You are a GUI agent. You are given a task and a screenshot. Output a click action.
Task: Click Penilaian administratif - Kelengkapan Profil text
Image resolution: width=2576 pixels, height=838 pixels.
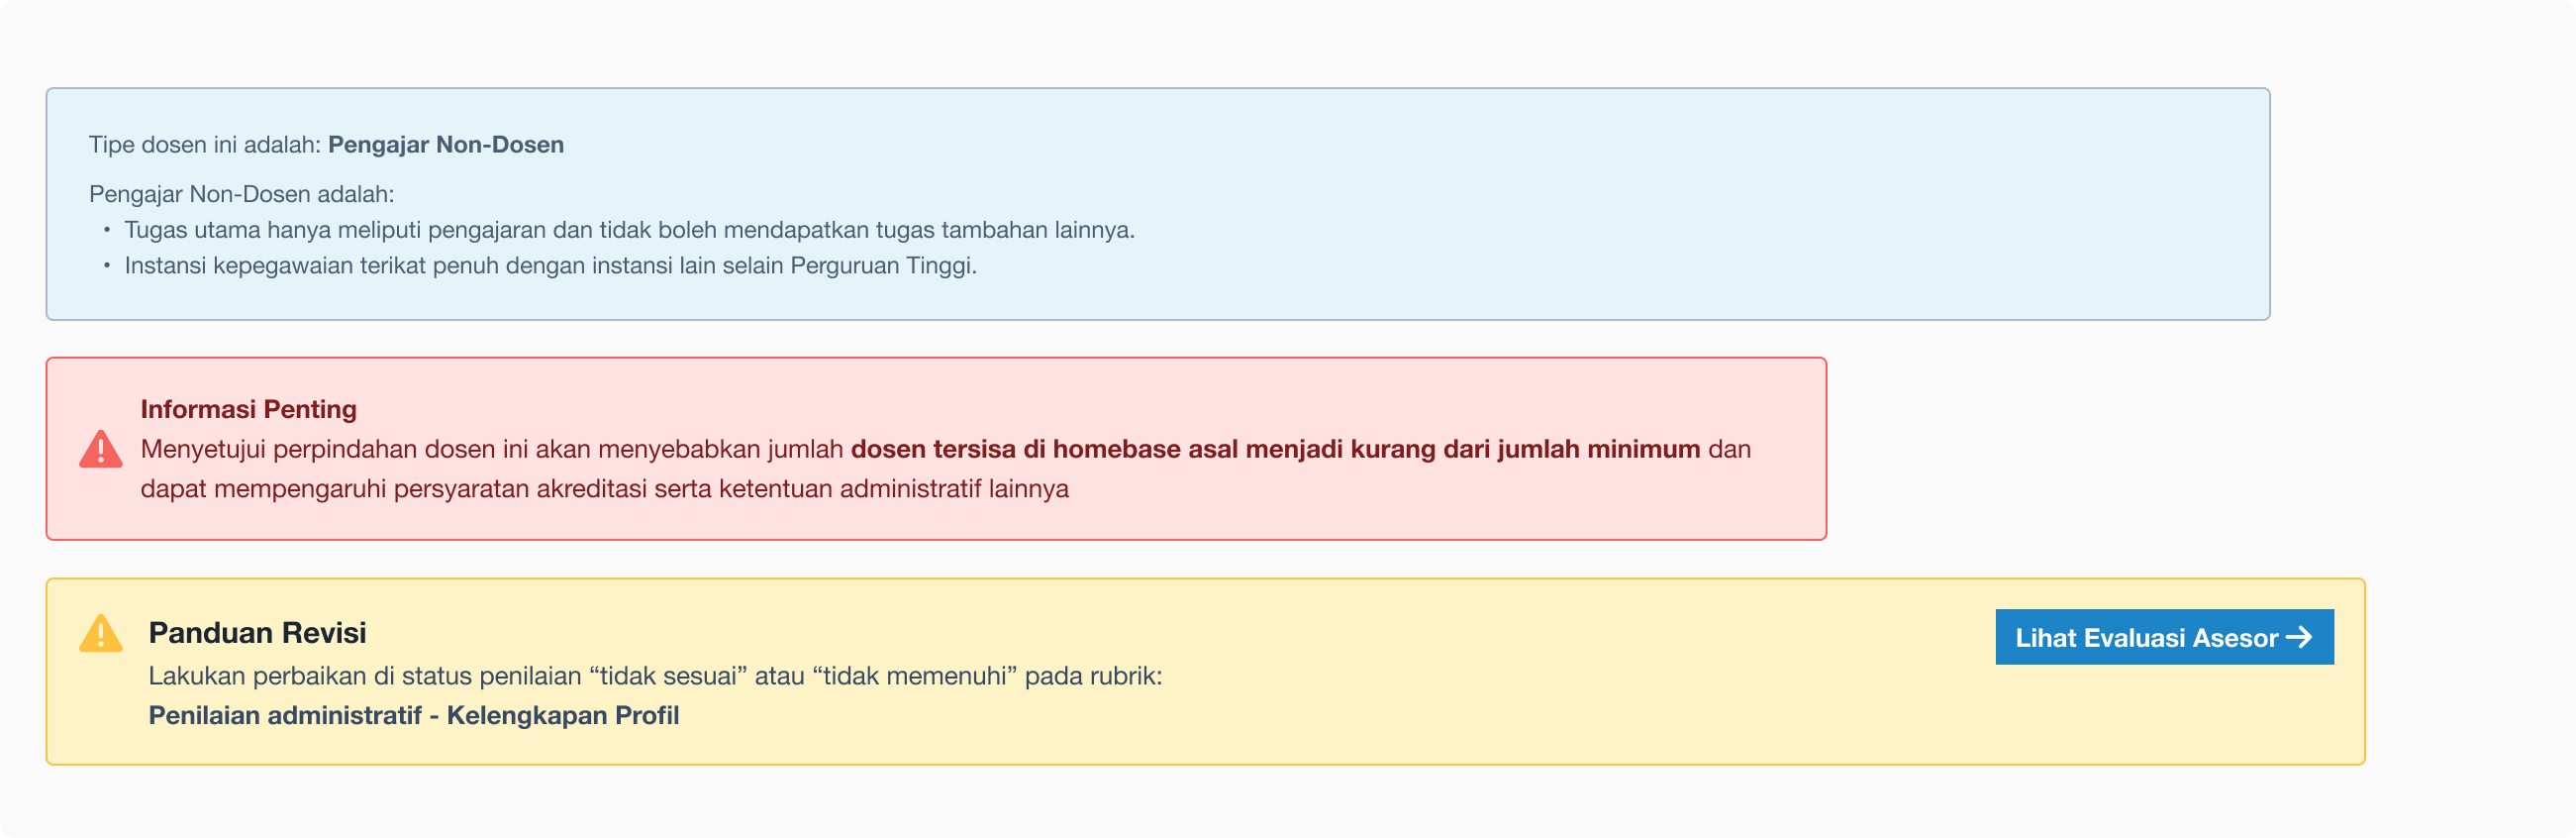[x=414, y=715]
